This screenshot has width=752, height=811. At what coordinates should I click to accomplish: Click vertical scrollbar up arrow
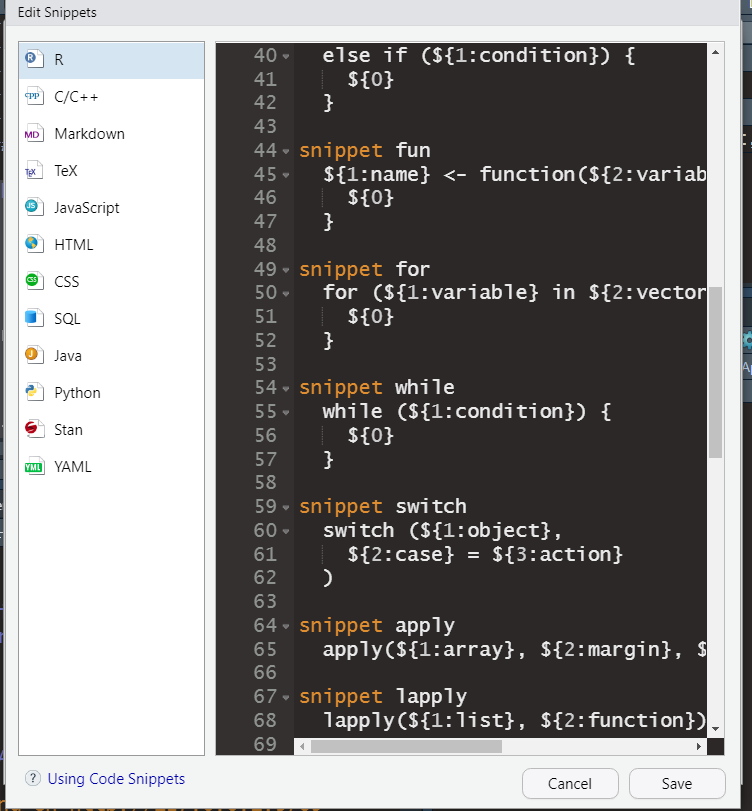(715, 52)
